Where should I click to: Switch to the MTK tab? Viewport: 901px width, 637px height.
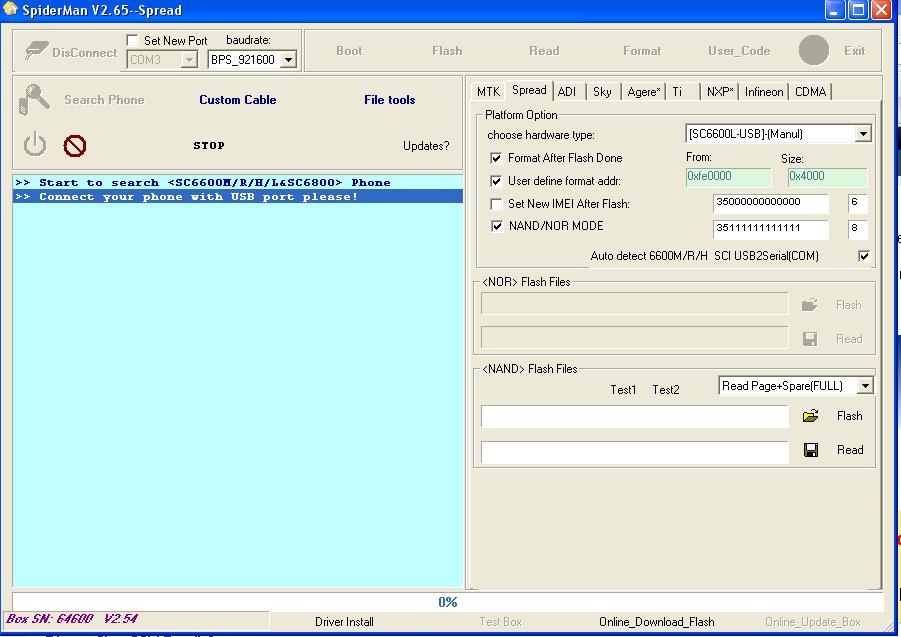point(488,92)
